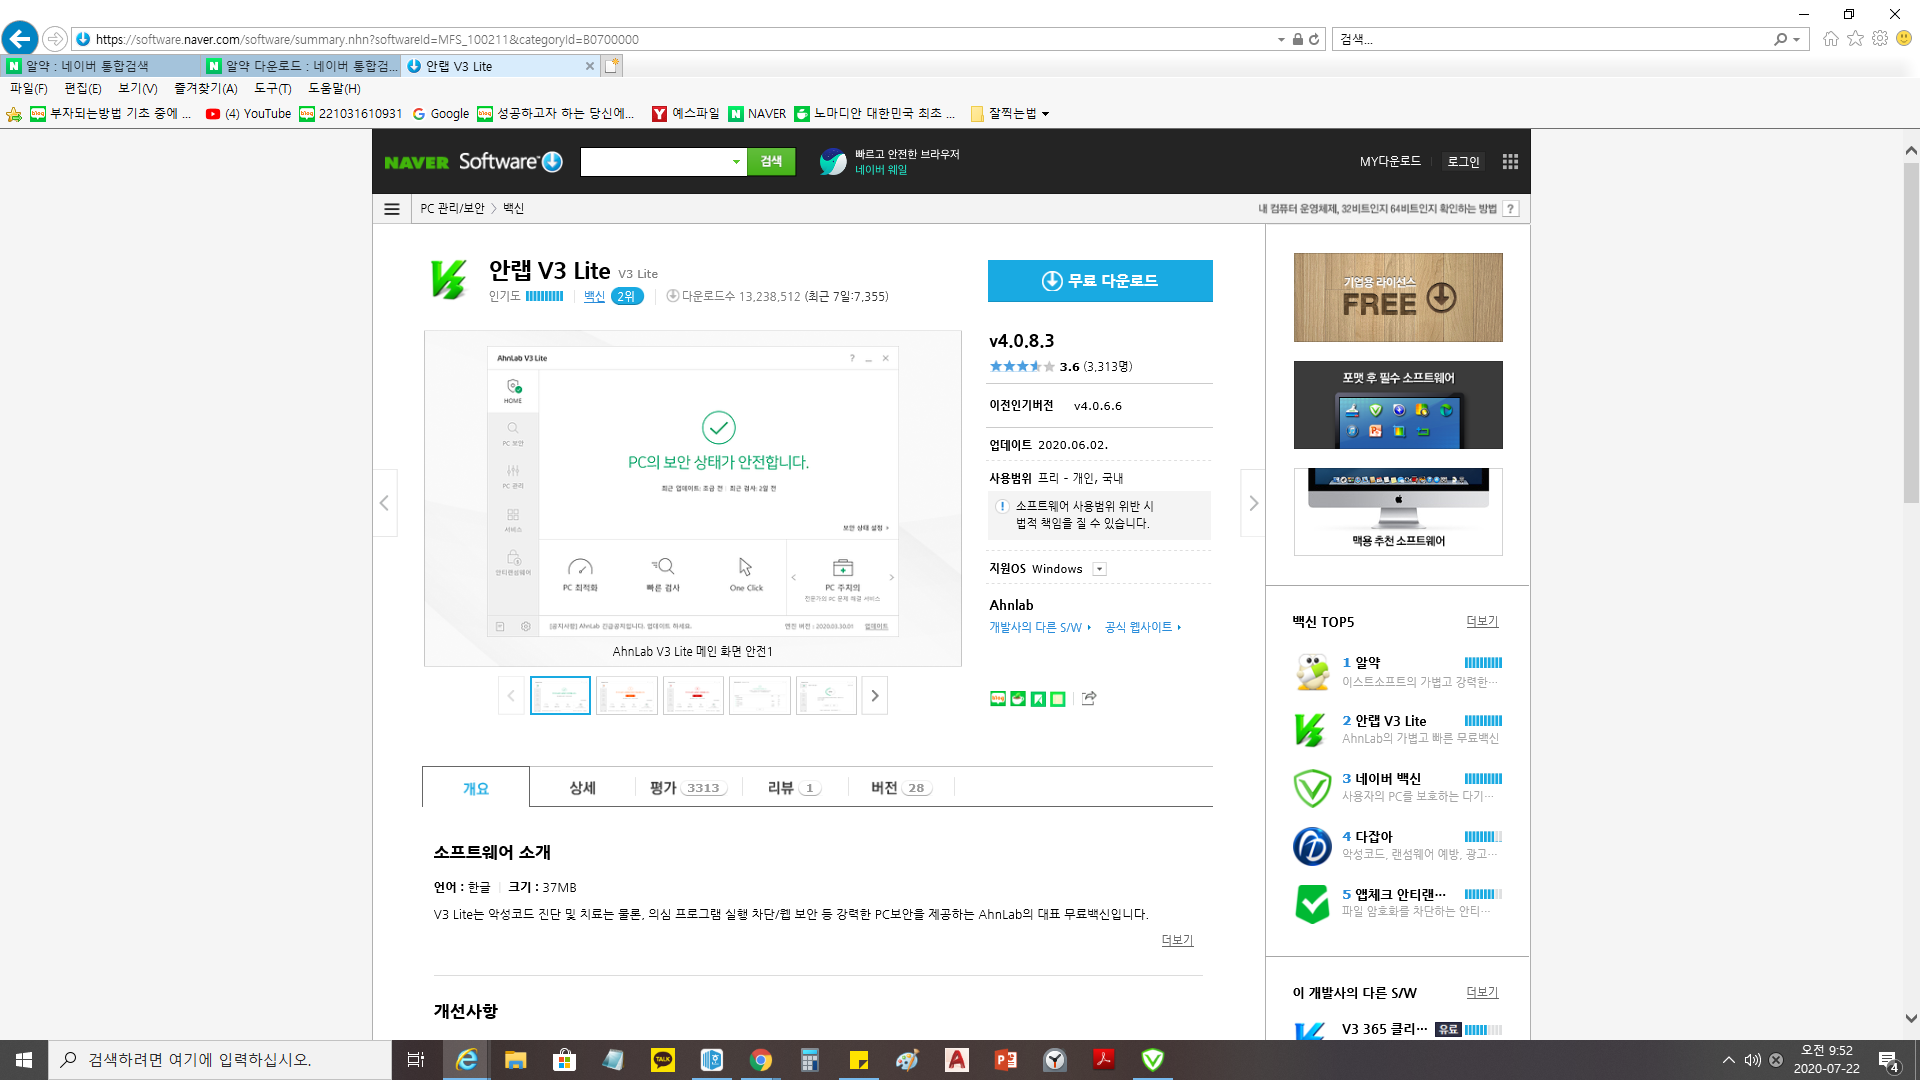Click the AhnLab V3 Lite logo icon

[x=448, y=280]
